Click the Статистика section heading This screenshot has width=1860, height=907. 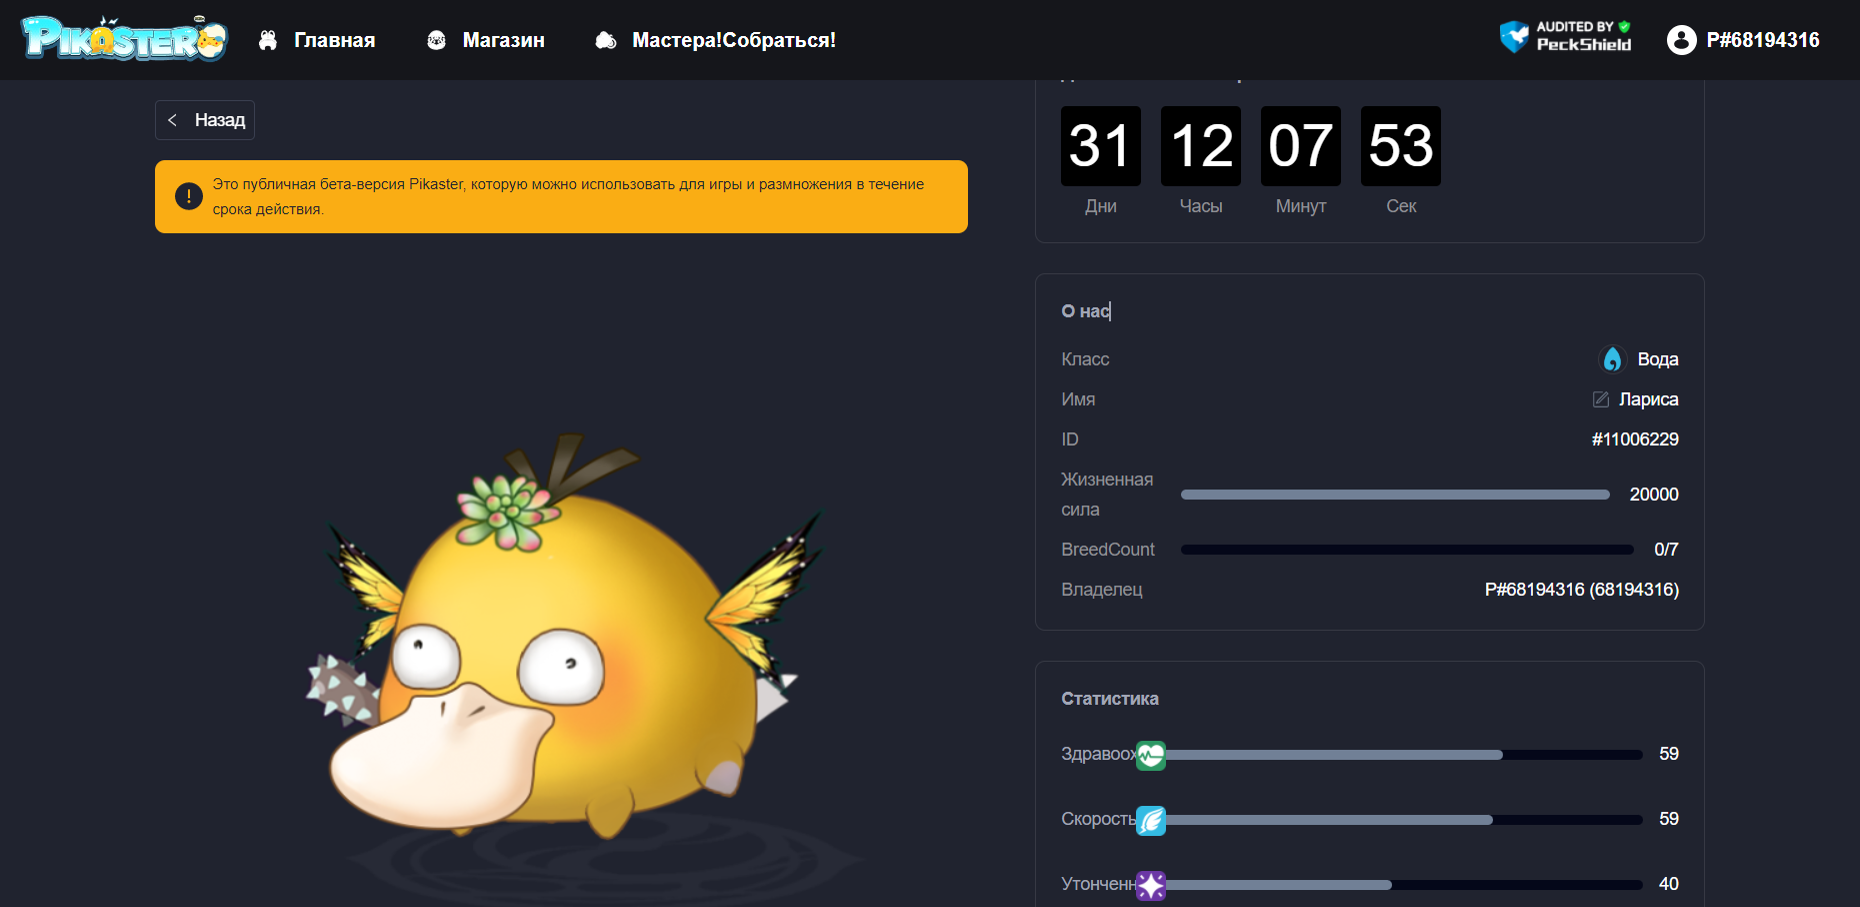pos(1110,698)
